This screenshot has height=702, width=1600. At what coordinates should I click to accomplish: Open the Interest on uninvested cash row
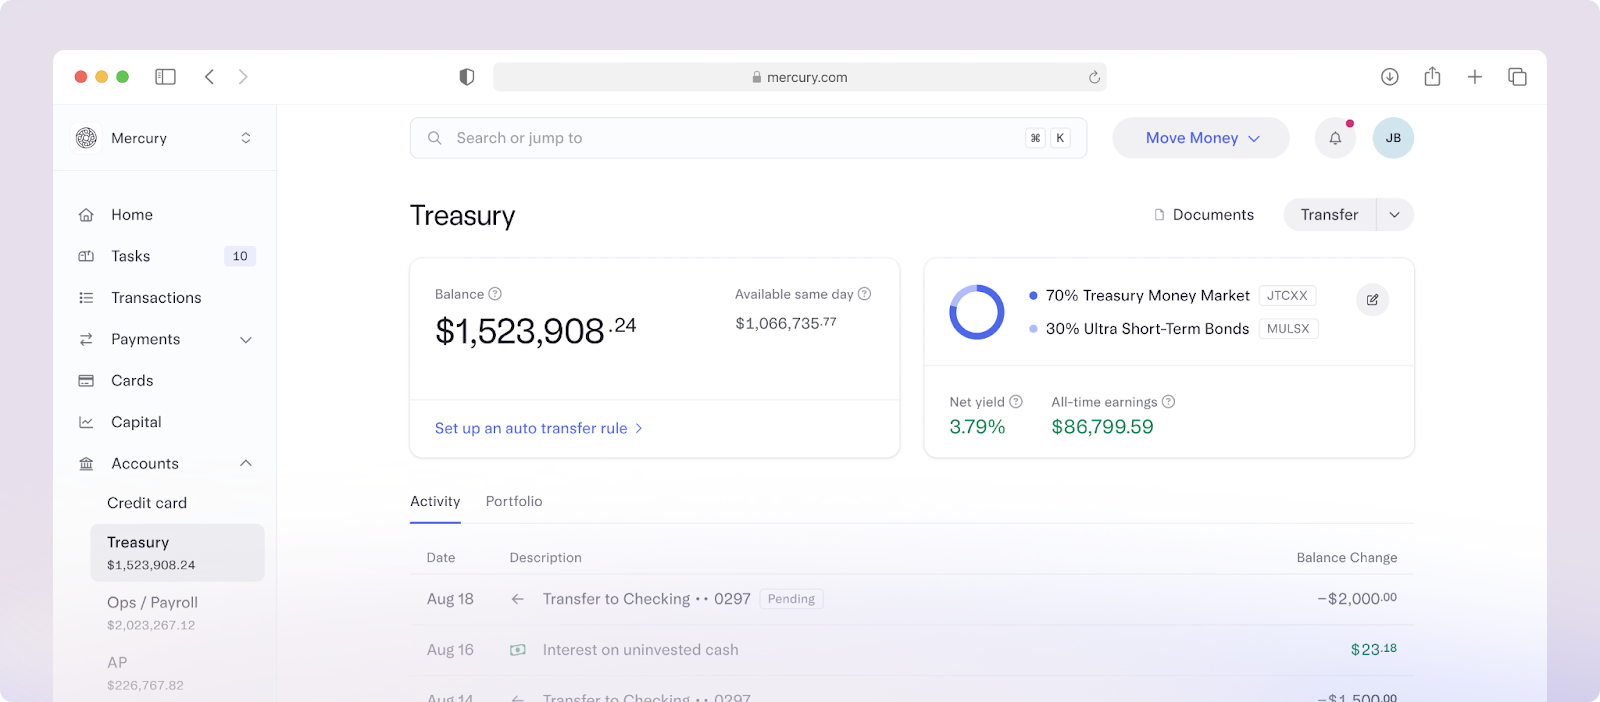pos(912,650)
